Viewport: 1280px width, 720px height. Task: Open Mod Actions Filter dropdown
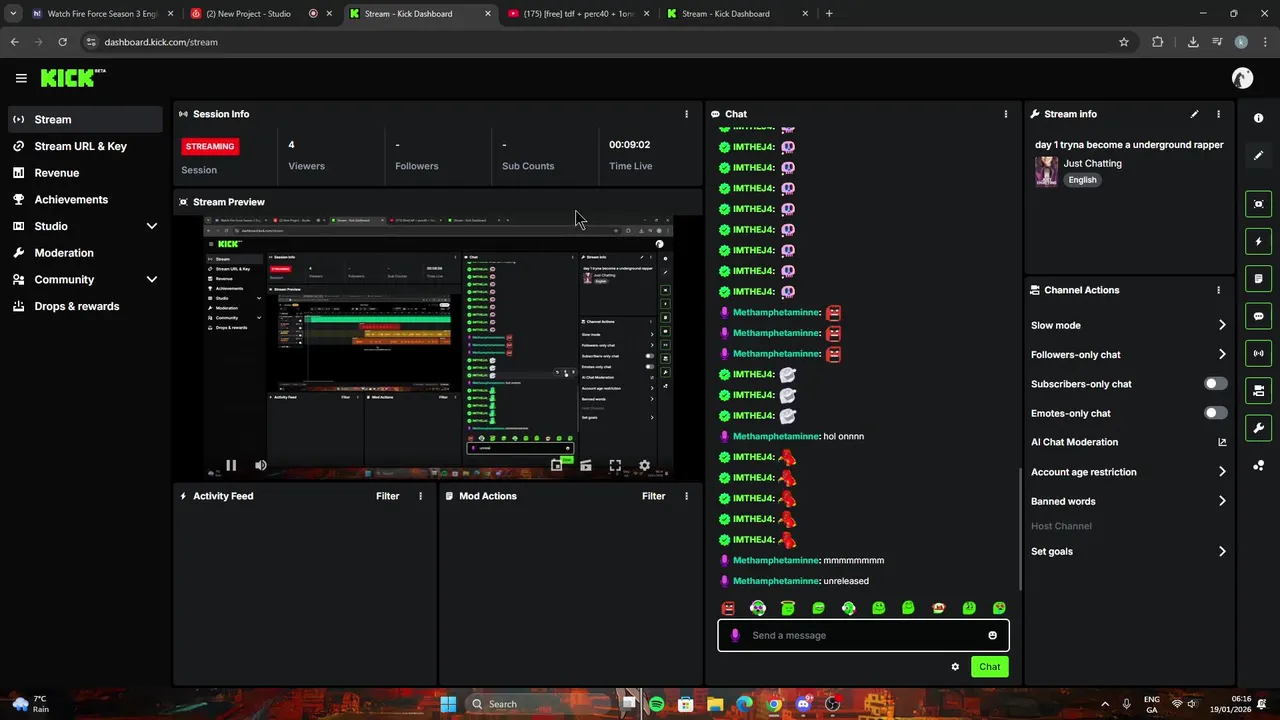point(653,496)
